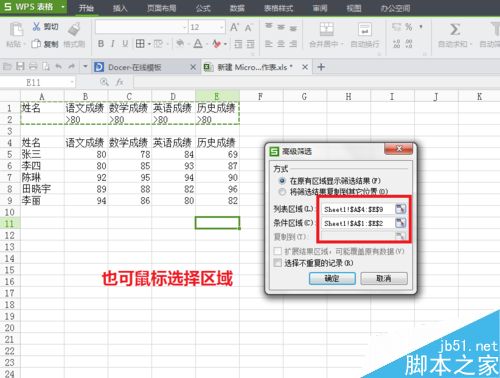Open the 页面布局 ribbon tab
This screenshot has height=378, width=500.
pyautogui.click(x=162, y=8)
